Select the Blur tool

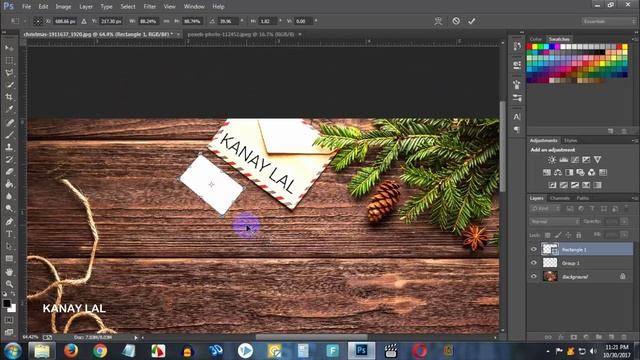(9, 196)
